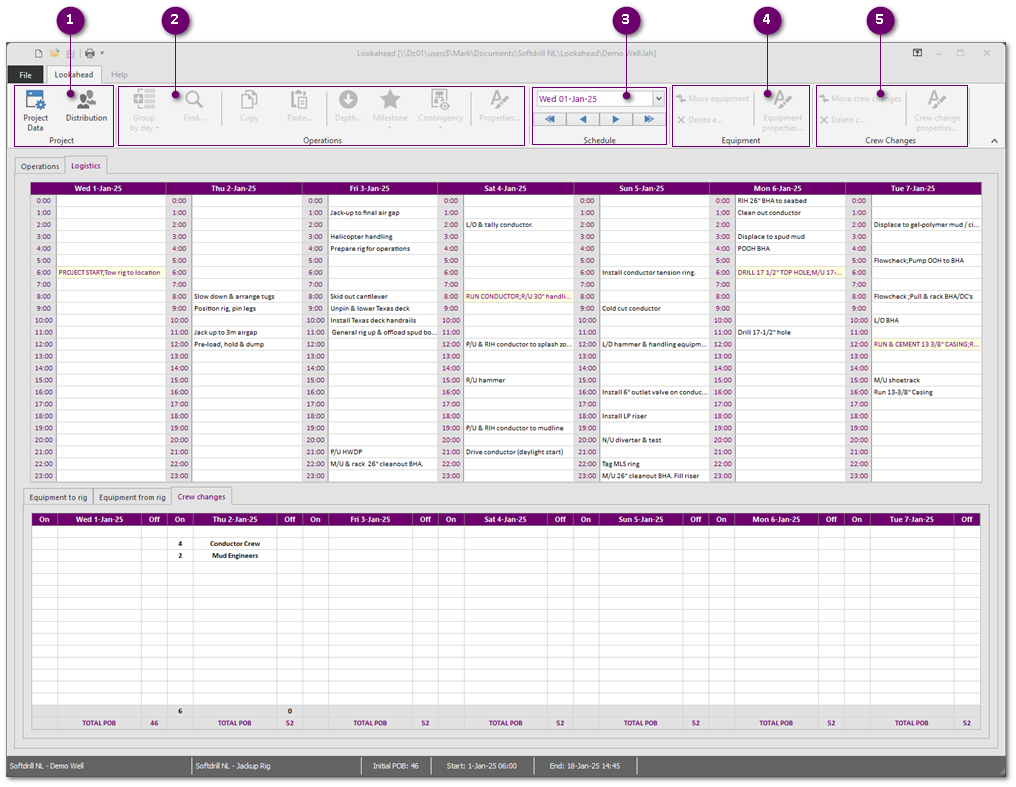
Task: Open the File menu
Action: coord(25,75)
